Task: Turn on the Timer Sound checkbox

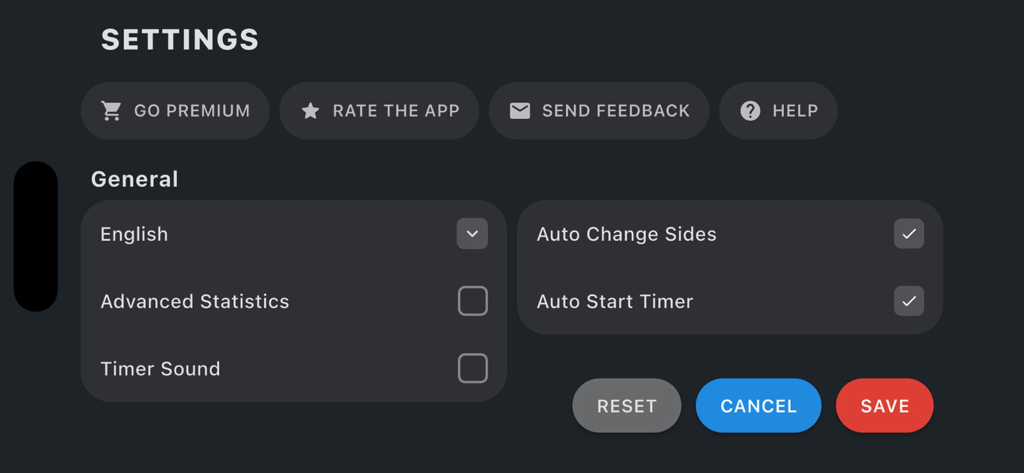Action: [472, 368]
